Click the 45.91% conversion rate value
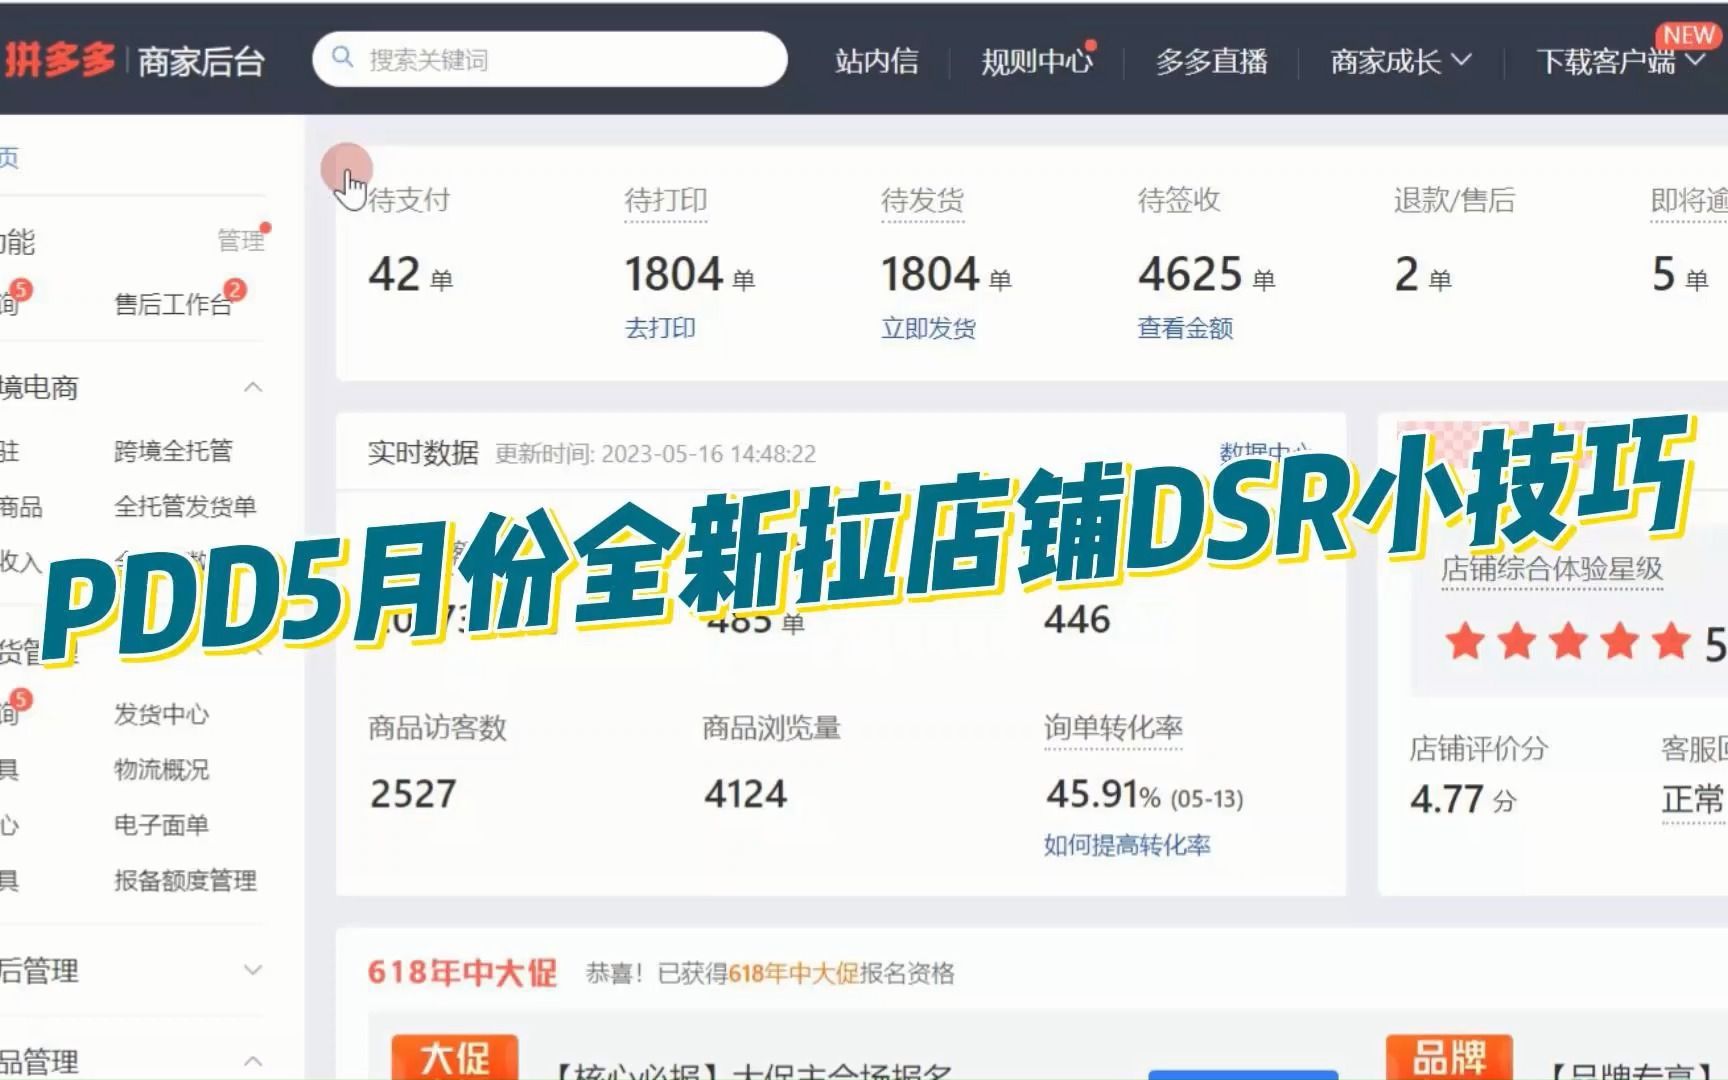 pos(1103,794)
